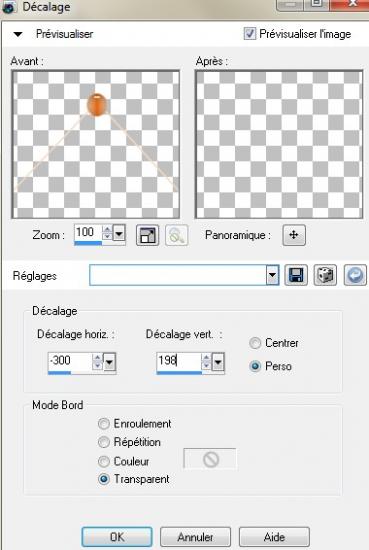Collapse the Prévisualiser triangle arrow

coord(18,34)
